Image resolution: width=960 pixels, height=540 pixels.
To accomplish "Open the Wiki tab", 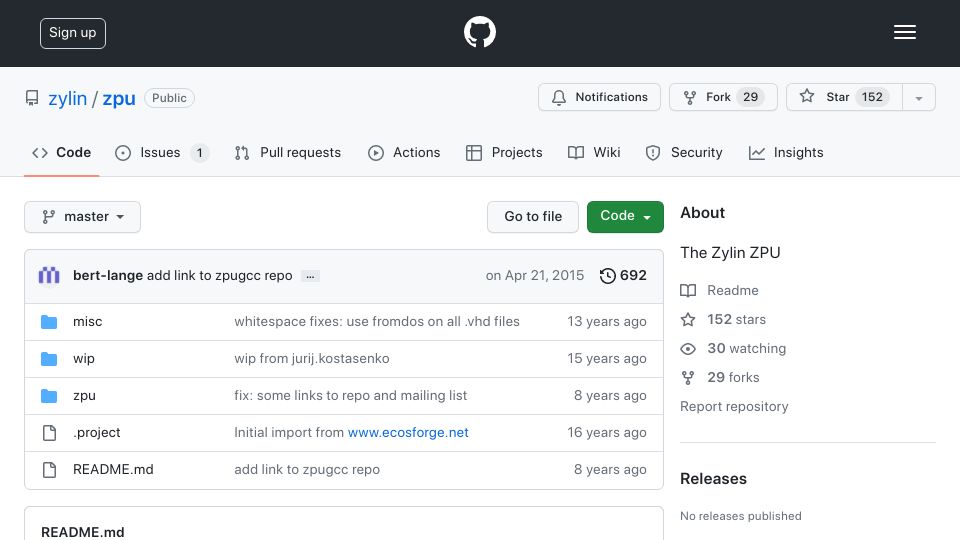I will pyautogui.click(x=594, y=152).
